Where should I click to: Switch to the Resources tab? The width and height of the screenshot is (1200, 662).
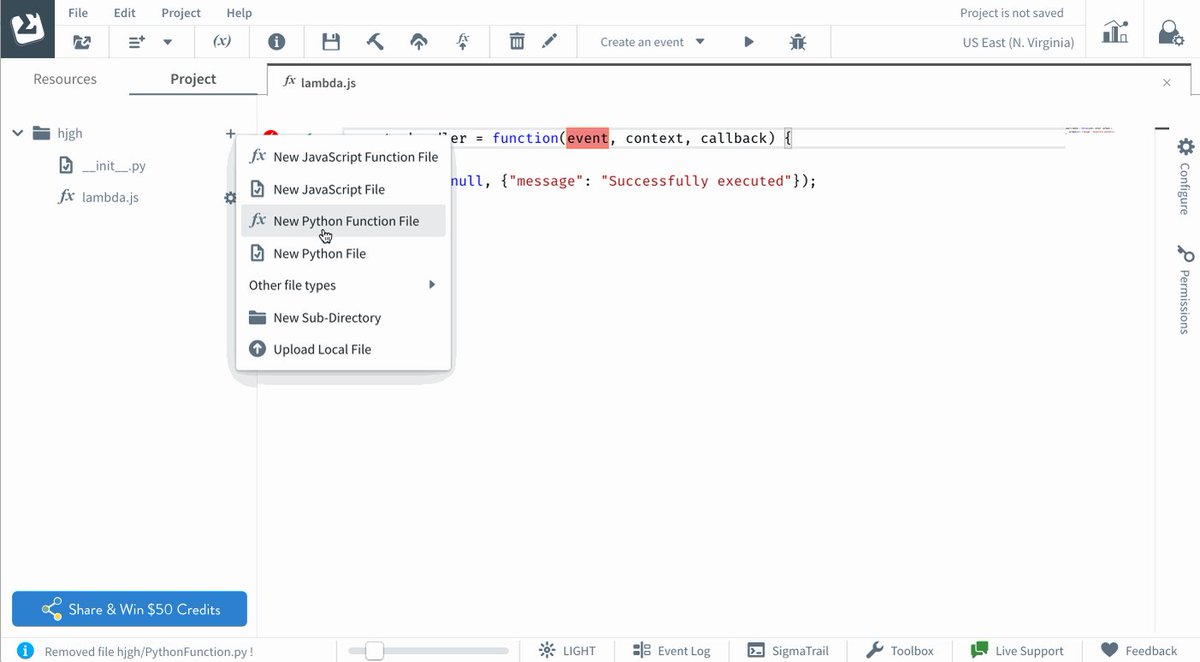(x=65, y=79)
